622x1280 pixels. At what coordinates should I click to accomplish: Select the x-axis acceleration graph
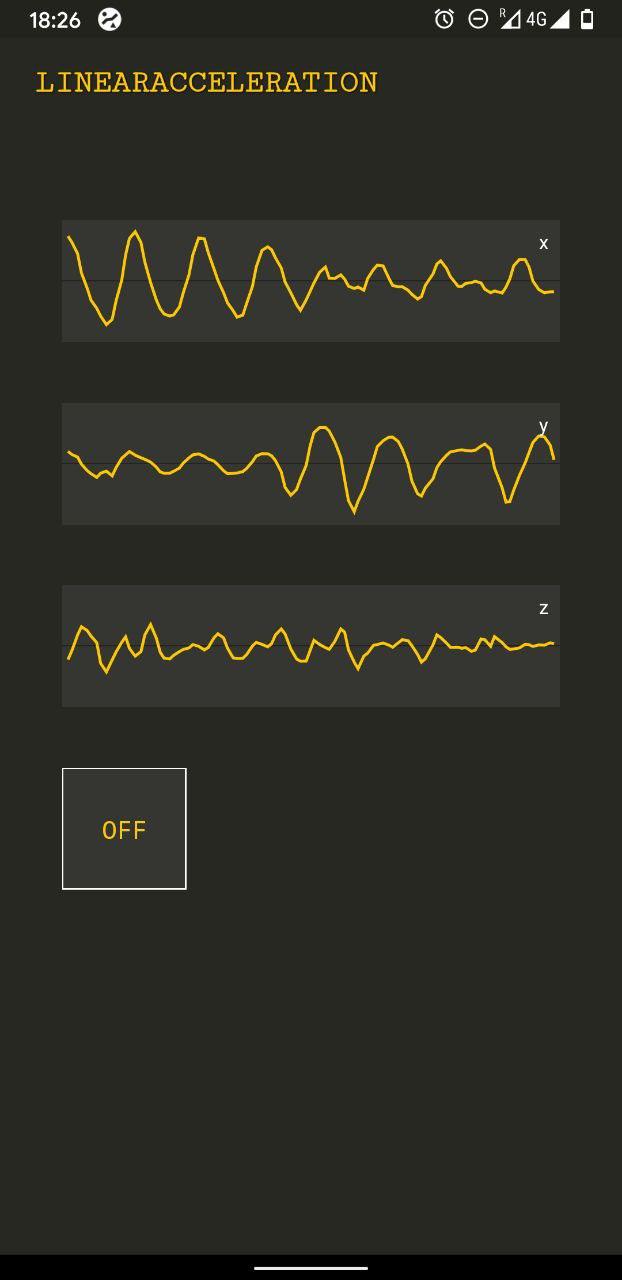click(310, 281)
